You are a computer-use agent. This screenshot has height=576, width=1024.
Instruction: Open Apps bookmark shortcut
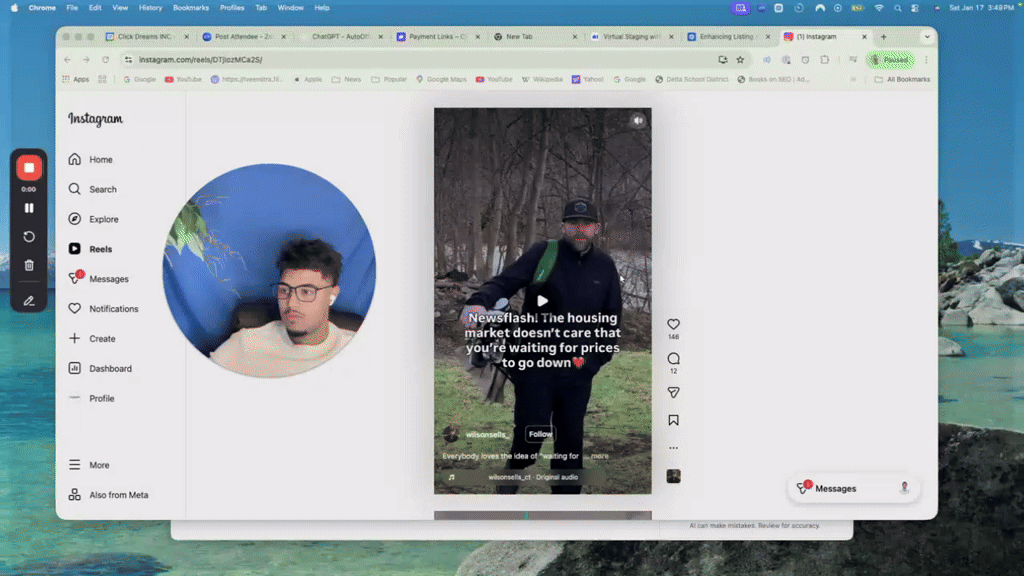(x=76, y=80)
